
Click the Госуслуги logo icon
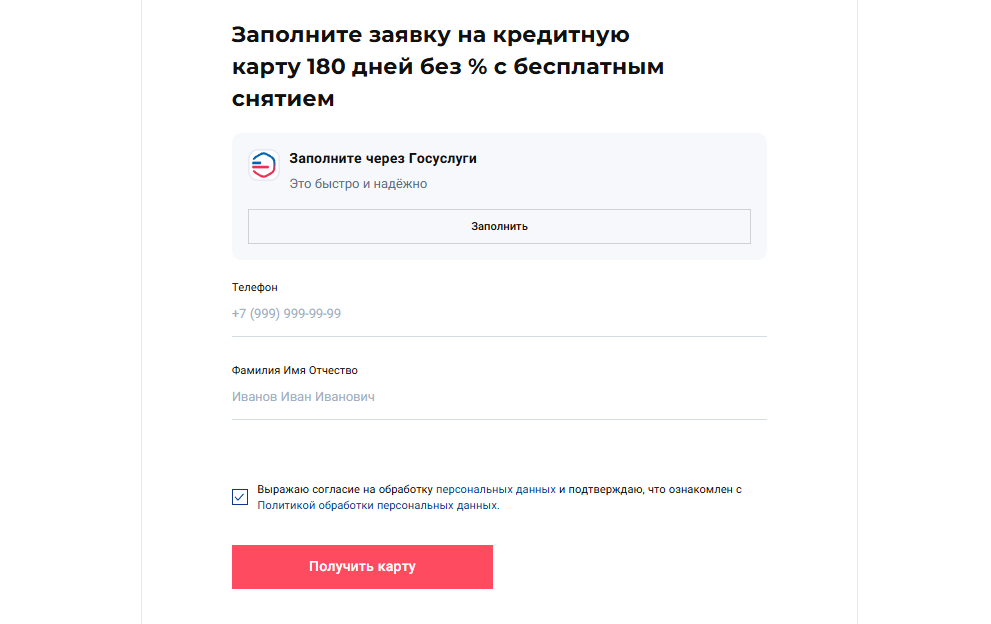[x=264, y=164]
